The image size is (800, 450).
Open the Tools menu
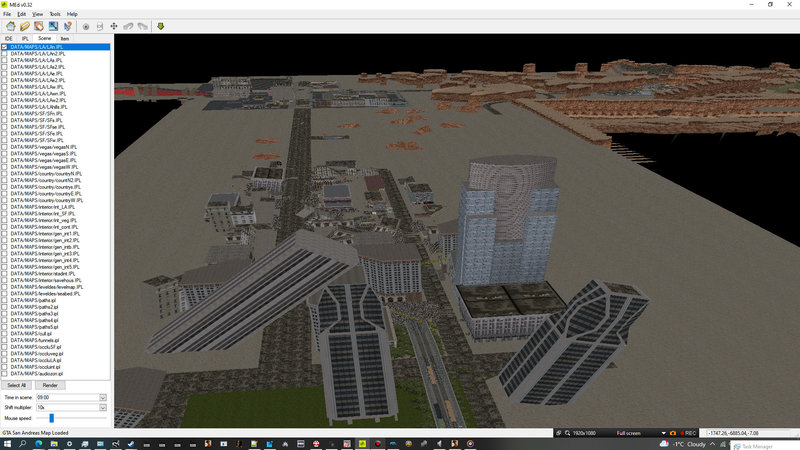(x=55, y=14)
